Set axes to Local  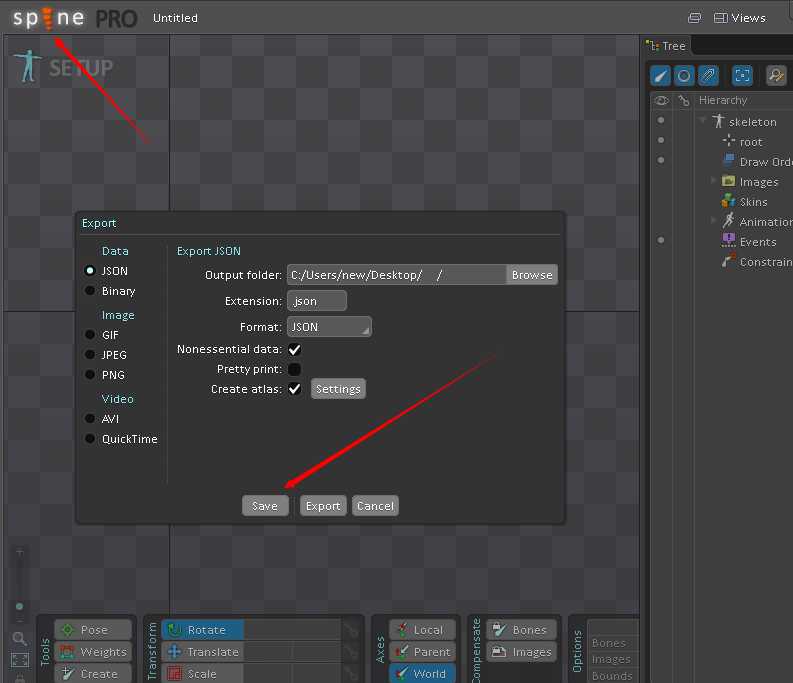point(422,630)
